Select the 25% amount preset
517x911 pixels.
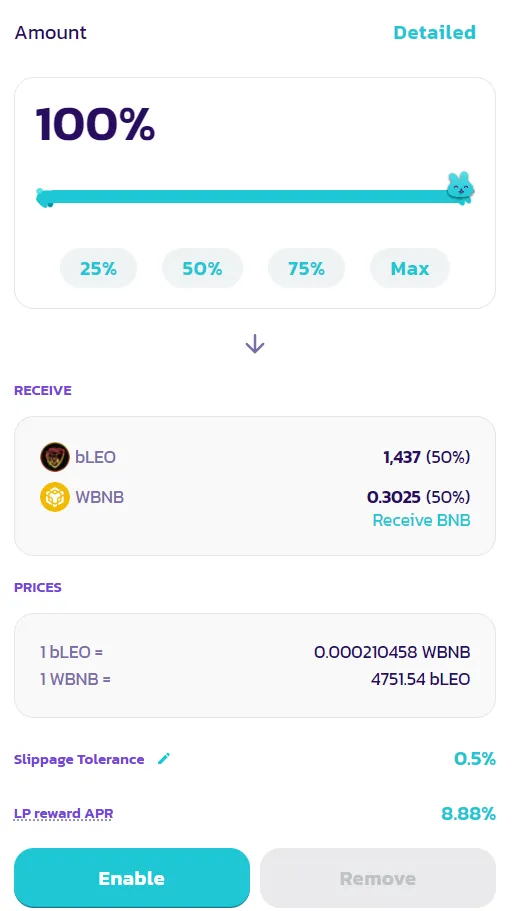click(x=98, y=268)
